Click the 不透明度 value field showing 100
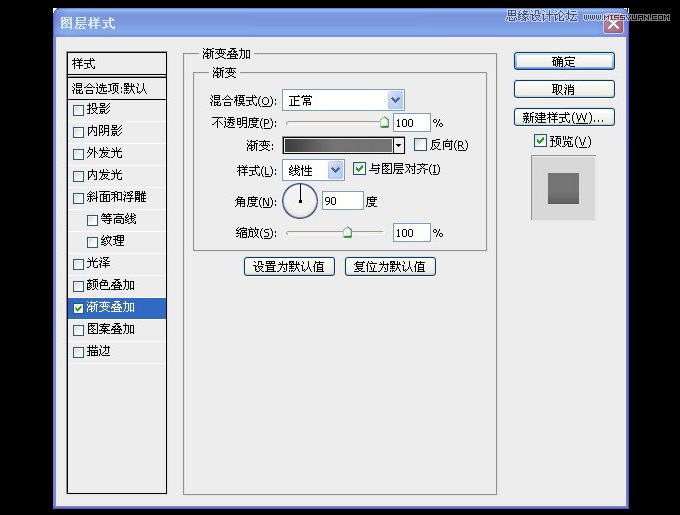This screenshot has height=515, width=680. [412, 123]
